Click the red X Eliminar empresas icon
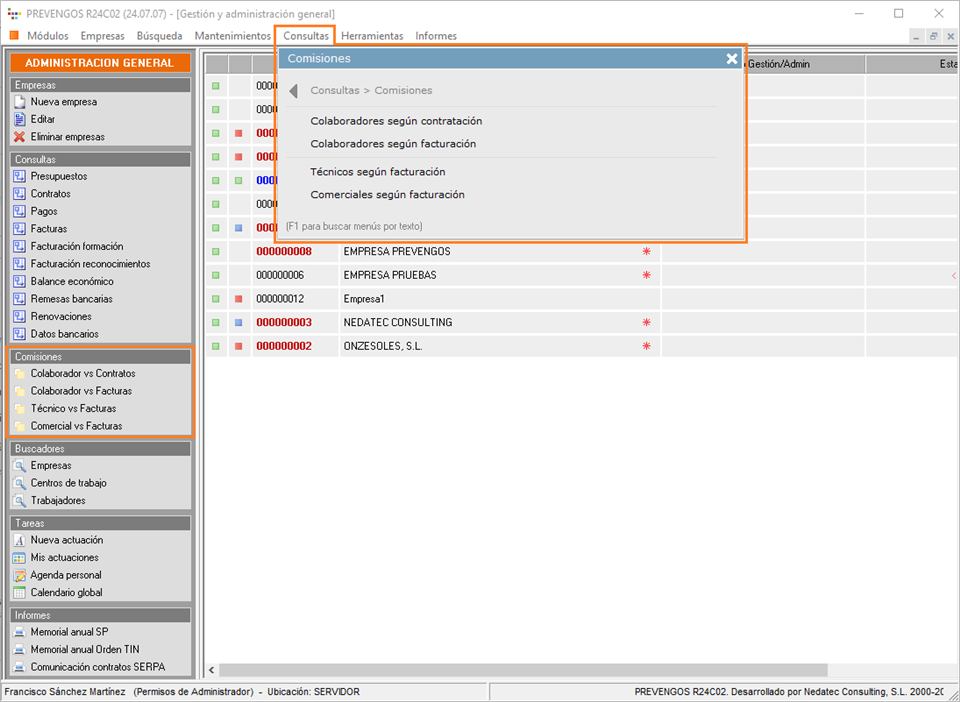This screenshot has height=702, width=960. [19, 137]
